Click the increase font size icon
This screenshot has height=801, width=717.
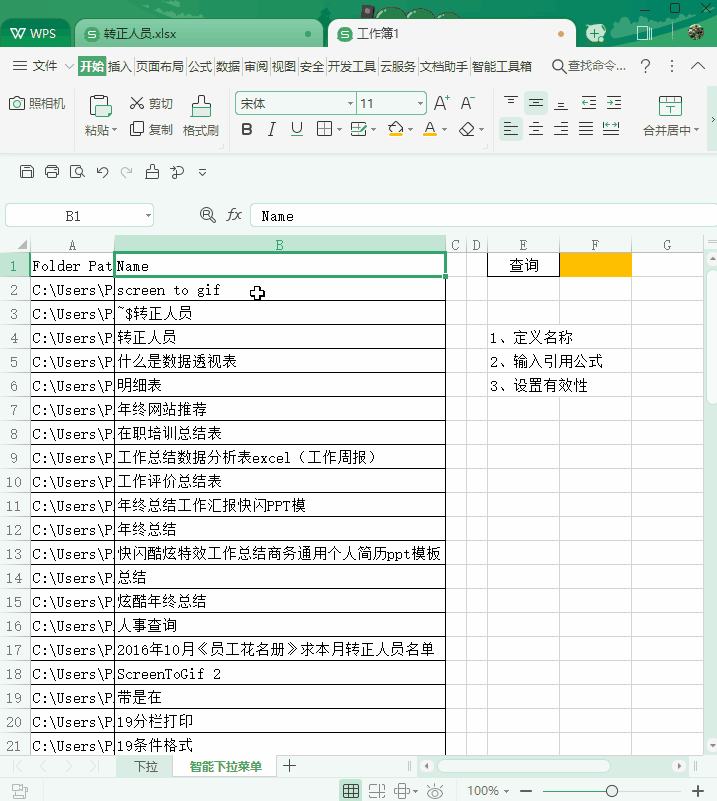tap(442, 103)
